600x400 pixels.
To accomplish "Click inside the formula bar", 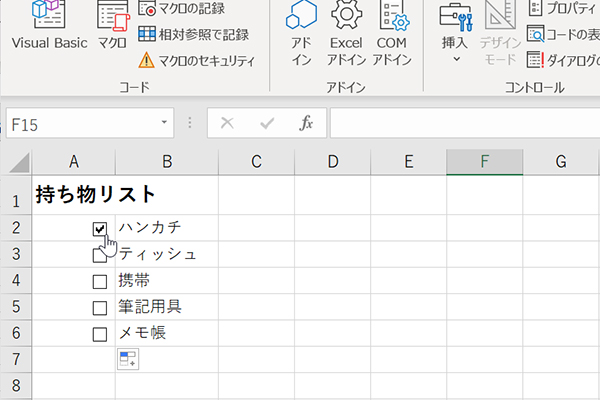I will pyautogui.click(x=460, y=123).
